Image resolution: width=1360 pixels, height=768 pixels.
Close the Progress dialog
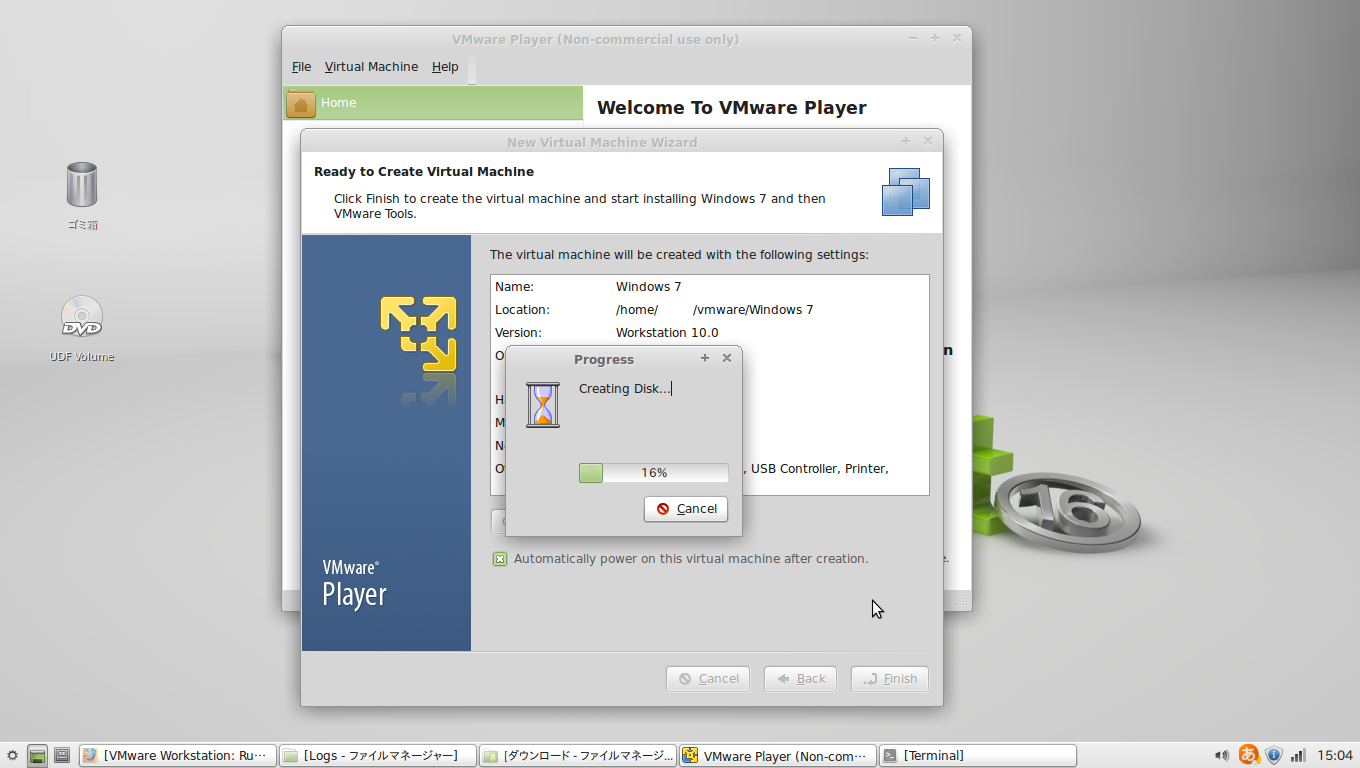pyautogui.click(x=727, y=358)
